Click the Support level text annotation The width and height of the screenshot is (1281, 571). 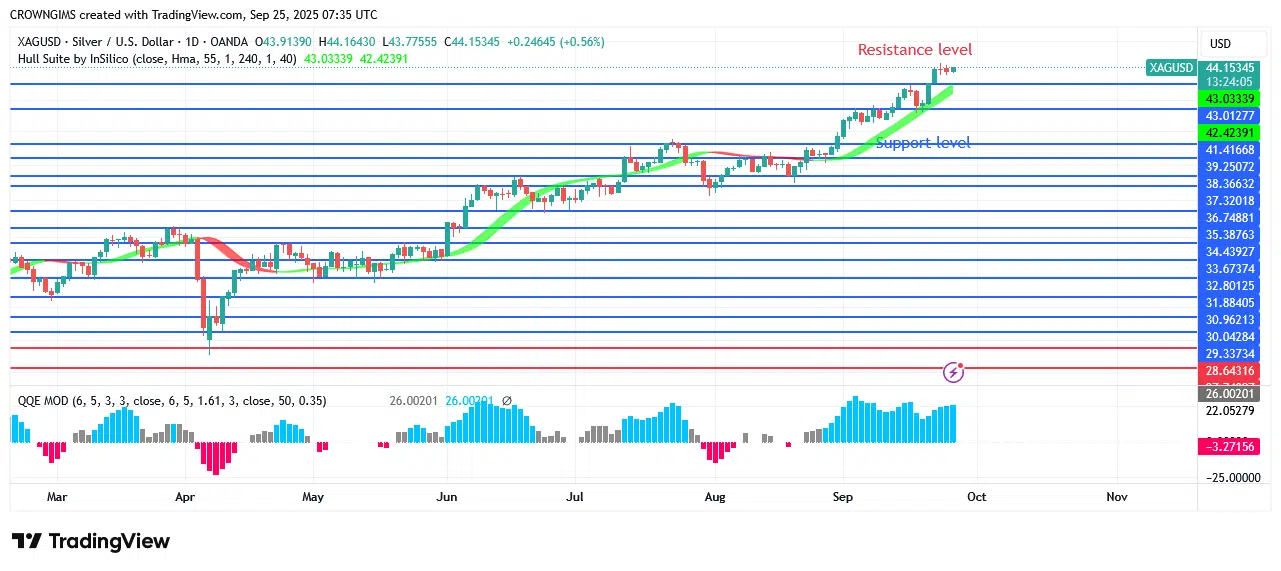922,143
